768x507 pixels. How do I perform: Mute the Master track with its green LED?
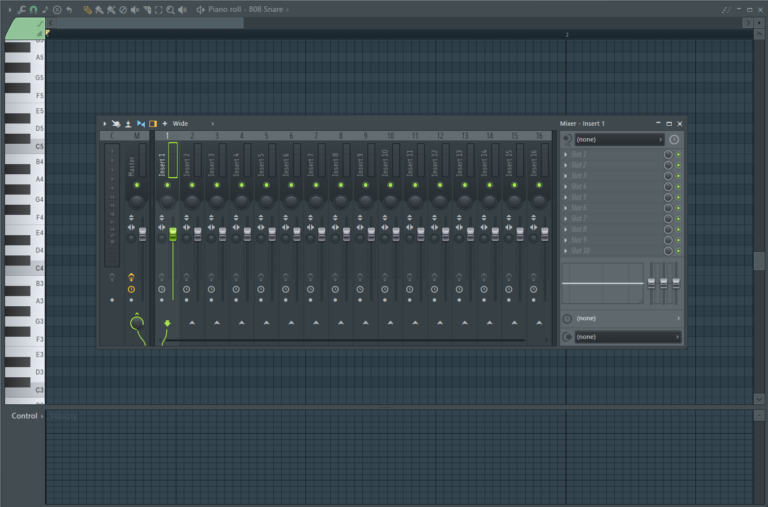coord(137,185)
